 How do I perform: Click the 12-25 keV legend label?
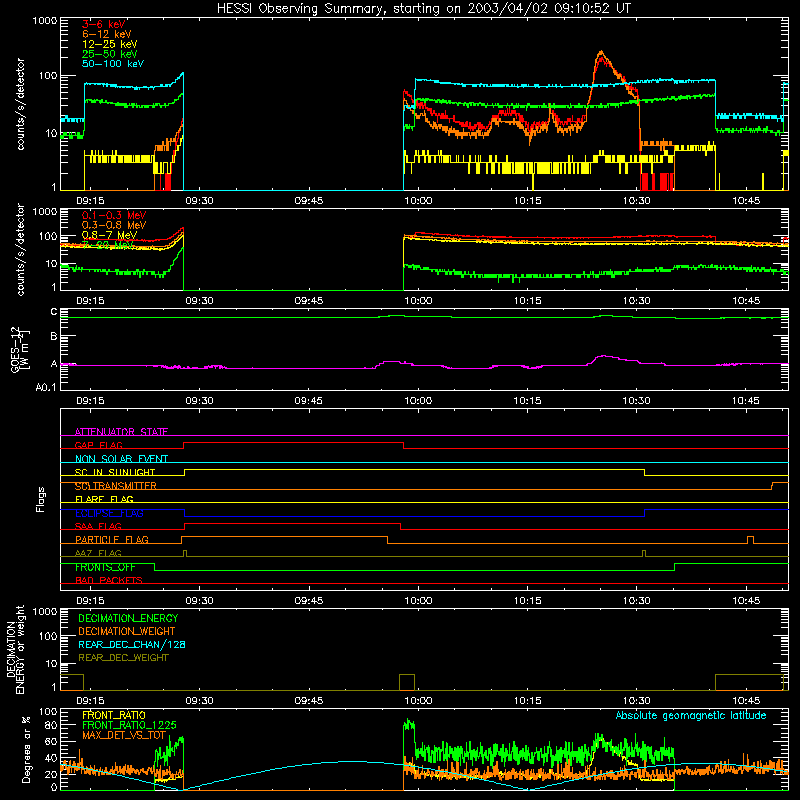click(x=110, y=44)
